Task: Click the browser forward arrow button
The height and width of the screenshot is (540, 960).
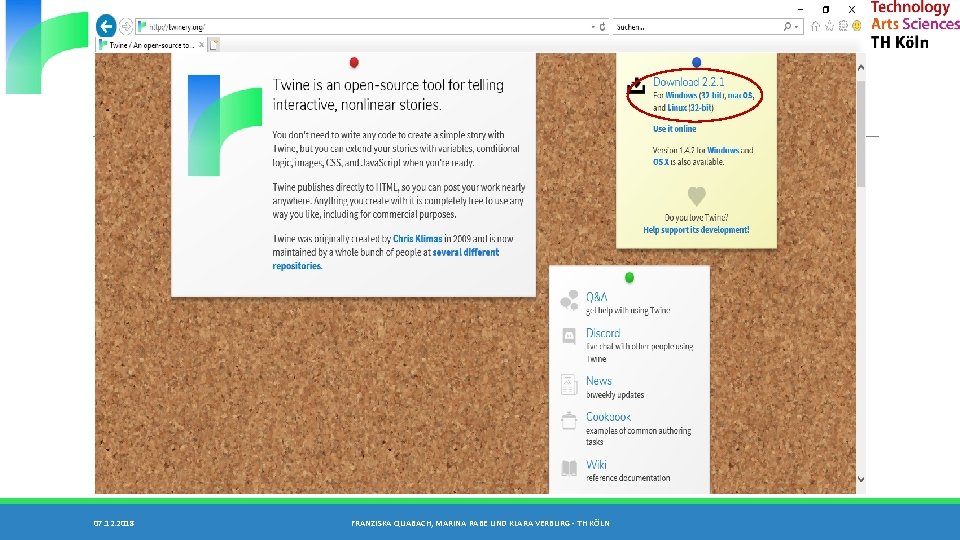Action: click(x=126, y=26)
